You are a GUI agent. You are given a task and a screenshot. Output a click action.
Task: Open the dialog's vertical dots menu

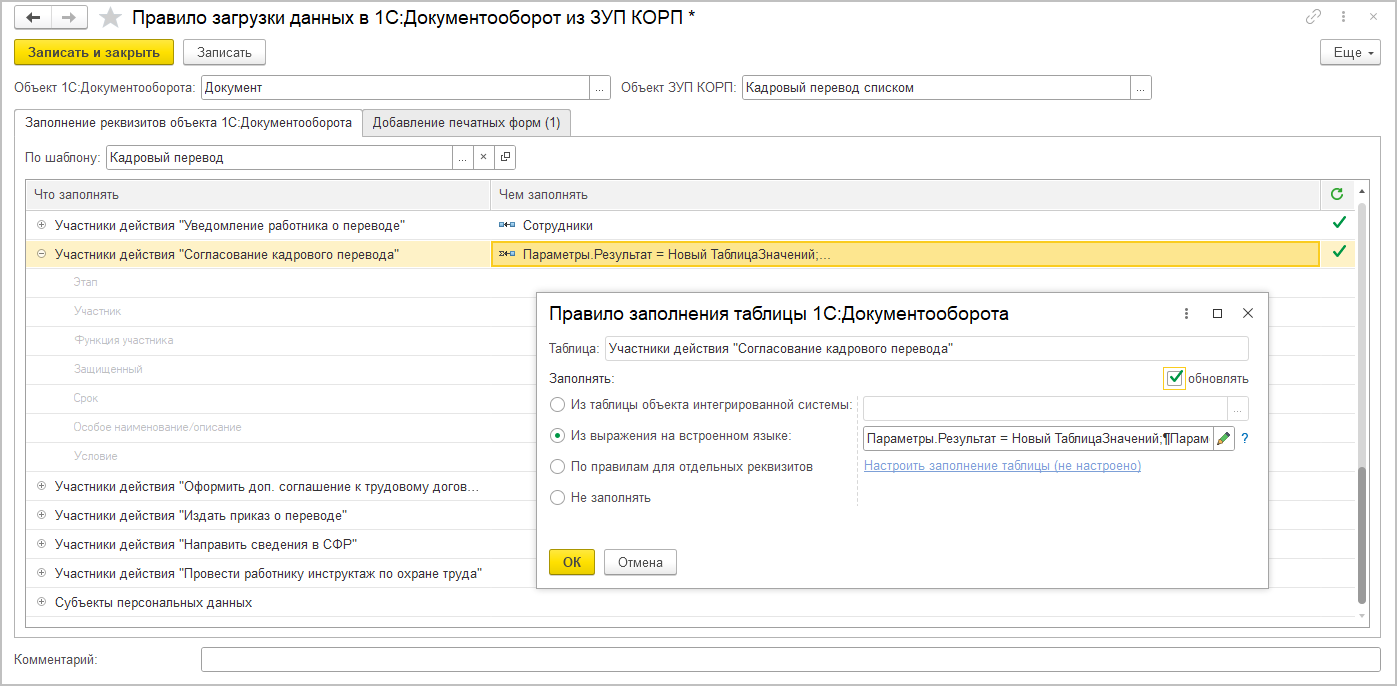tap(1186, 313)
